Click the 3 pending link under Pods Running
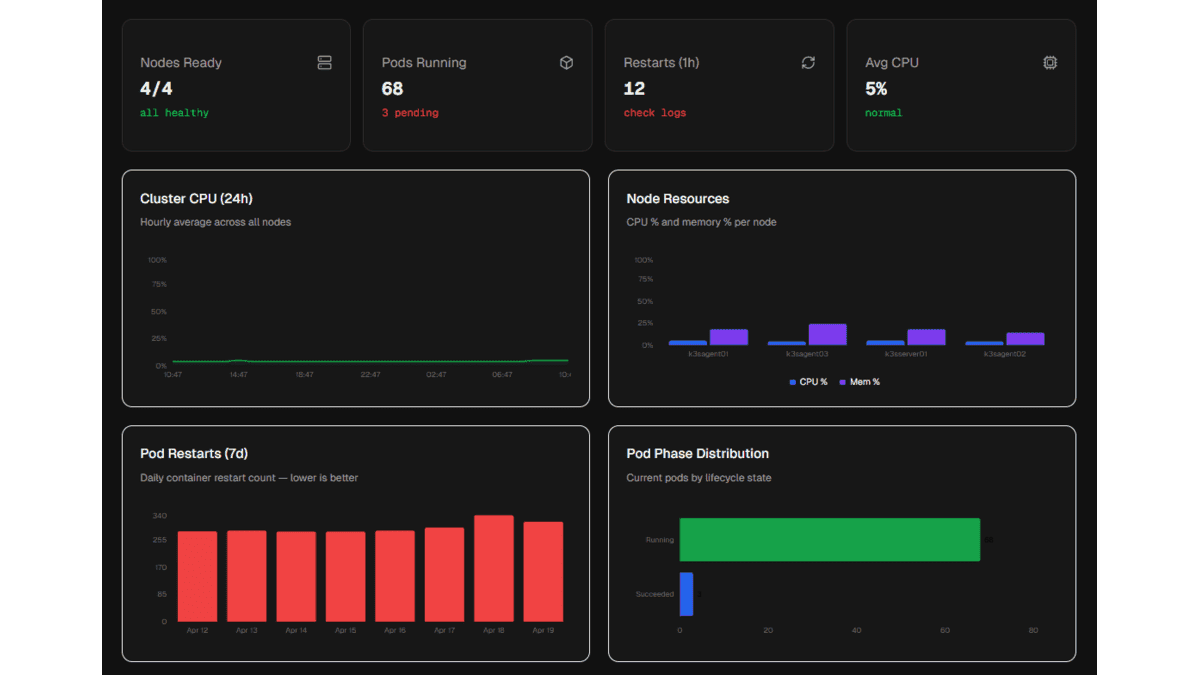The width and height of the screenshot is (1200, 675). [x=412, y=112]
